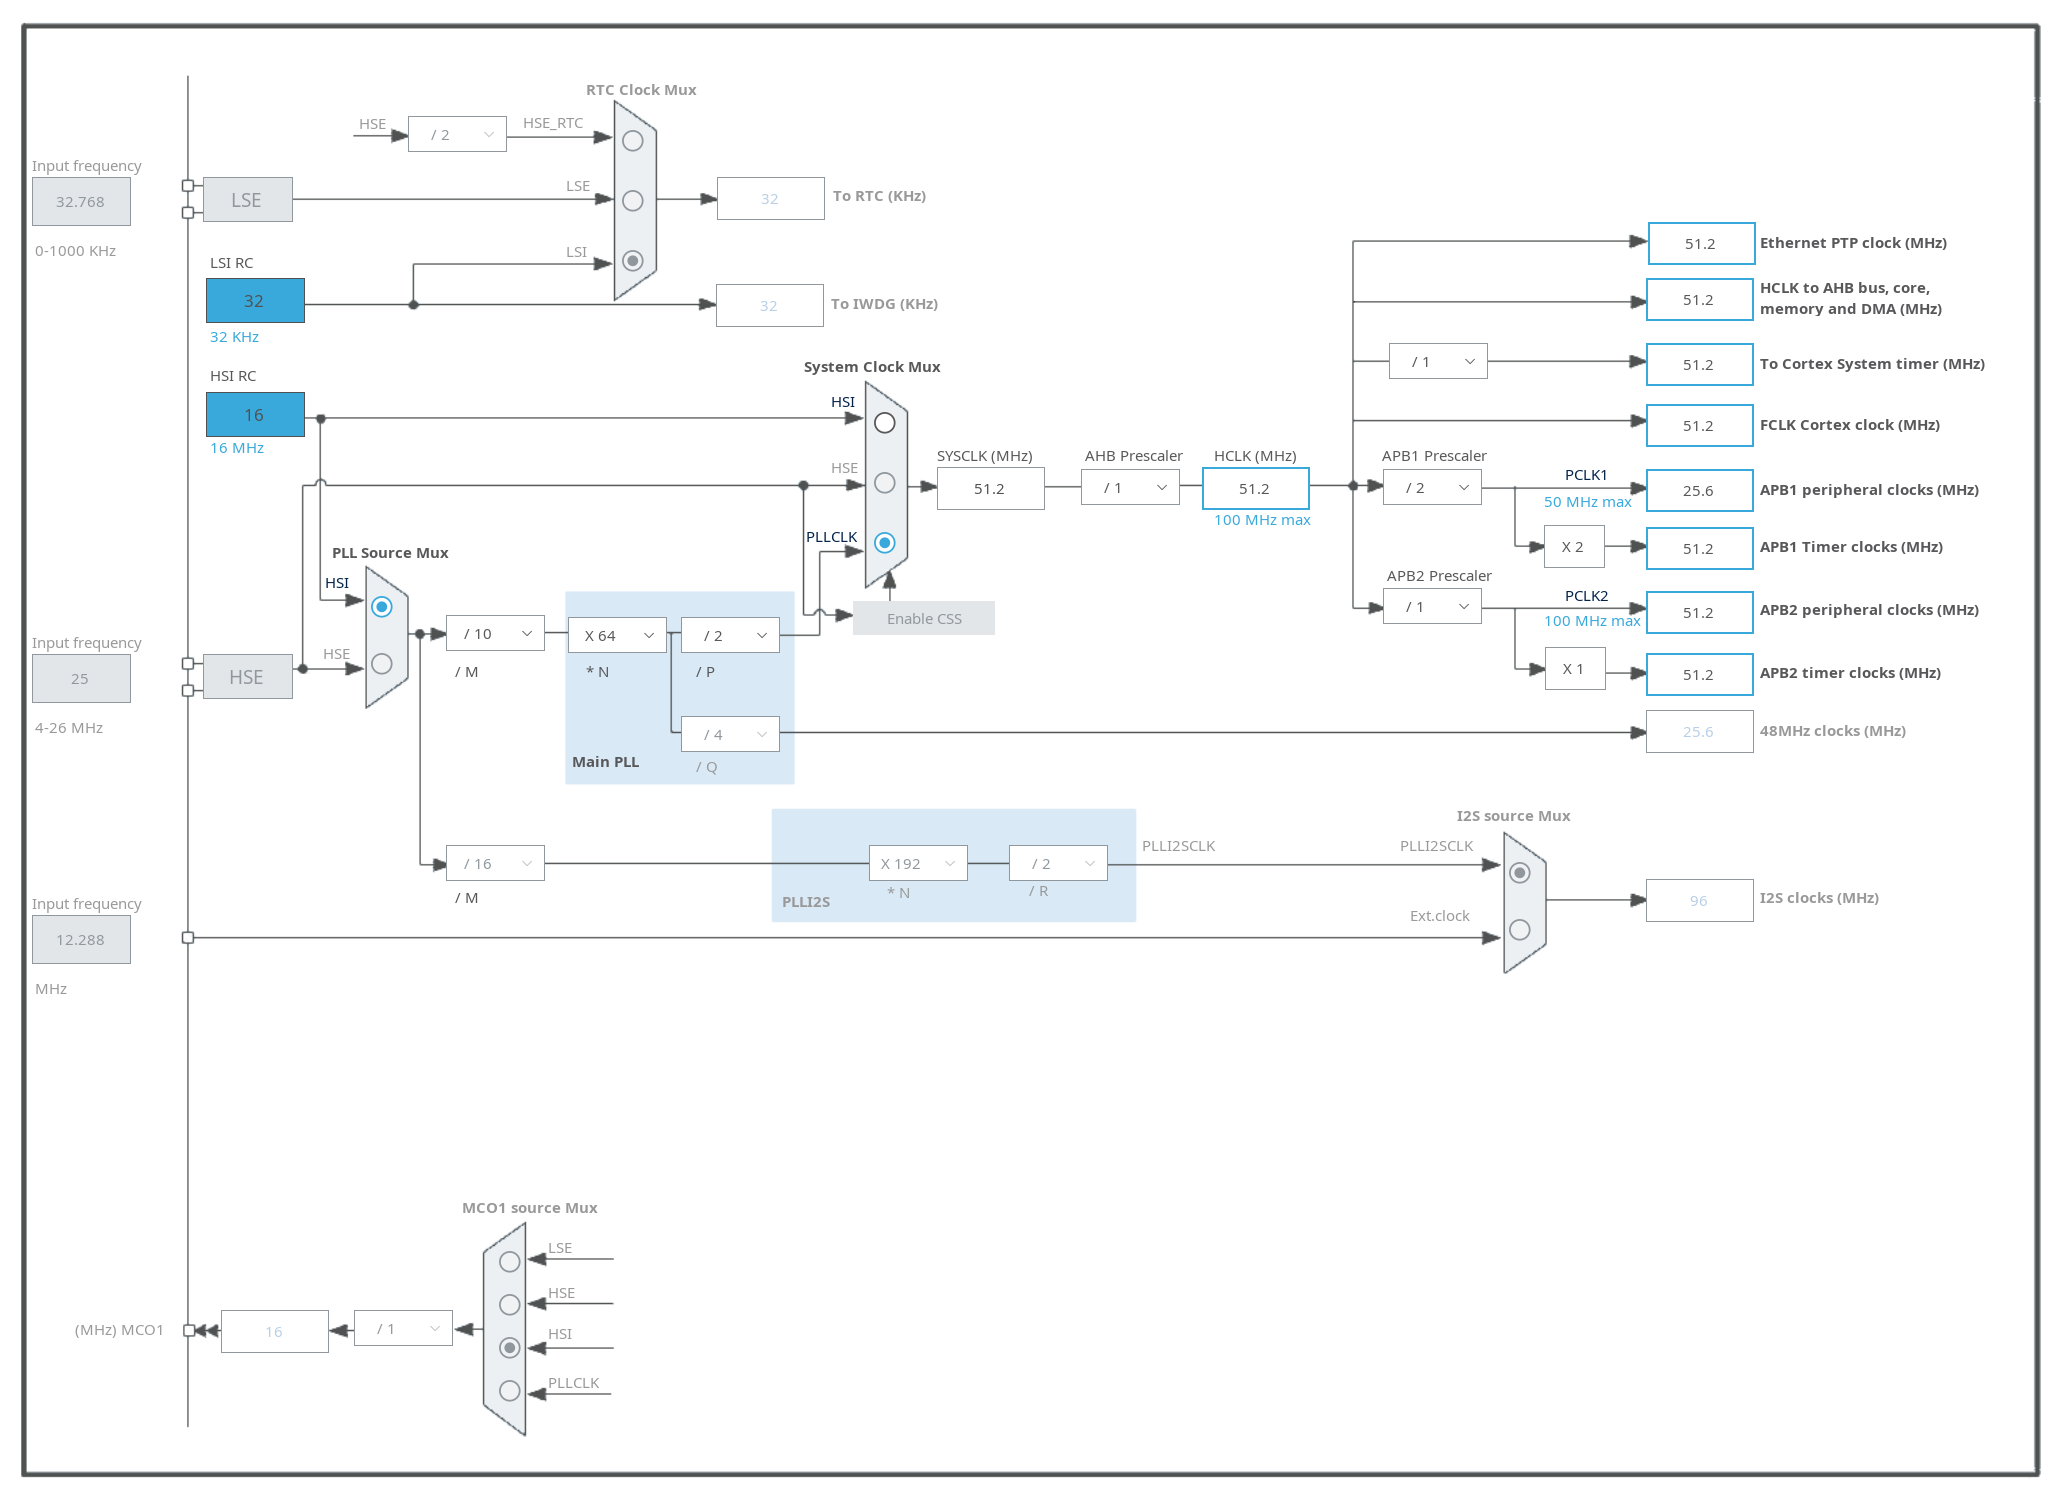The width and height of the screenshot is (2065, 1503).
Task: Pick Ext.clock in the I2S source Mux
Action: click(1519, 930)
